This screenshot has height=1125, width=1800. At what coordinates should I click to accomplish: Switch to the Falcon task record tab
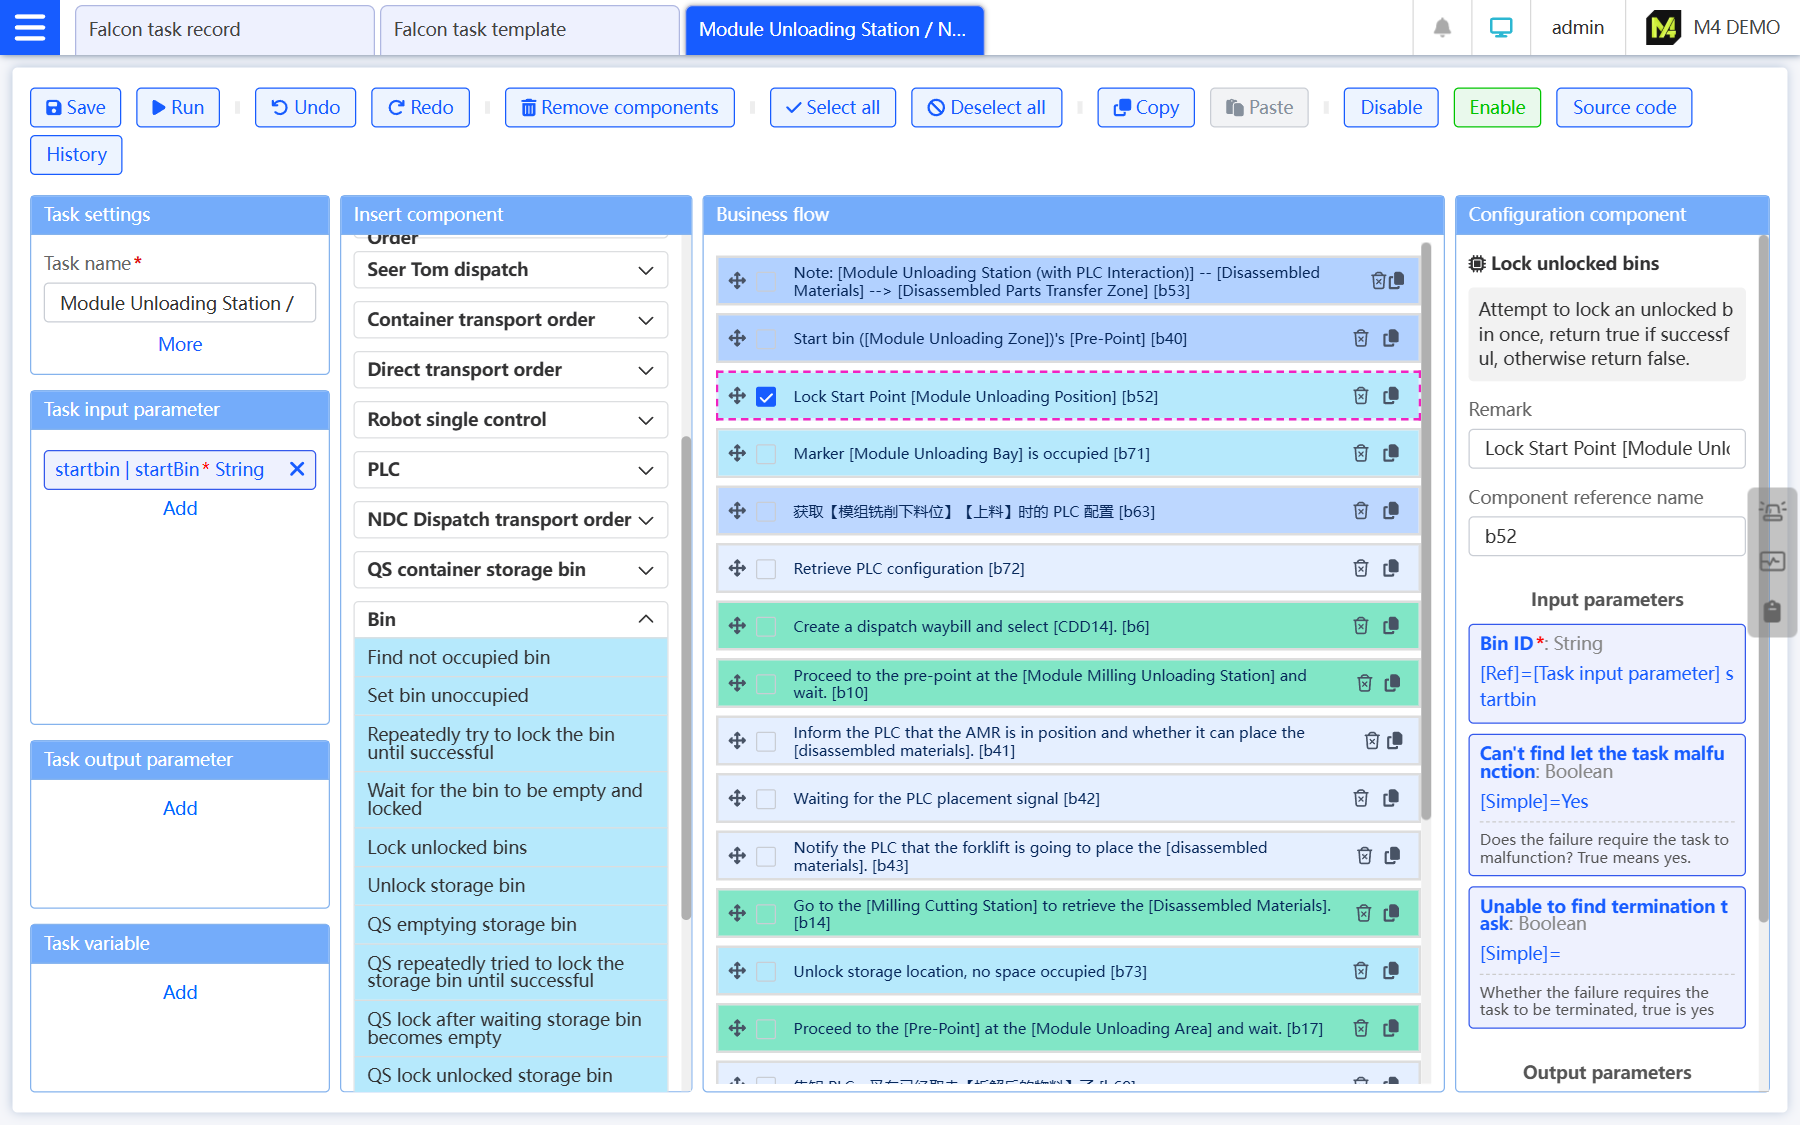[x=224, y=30]
